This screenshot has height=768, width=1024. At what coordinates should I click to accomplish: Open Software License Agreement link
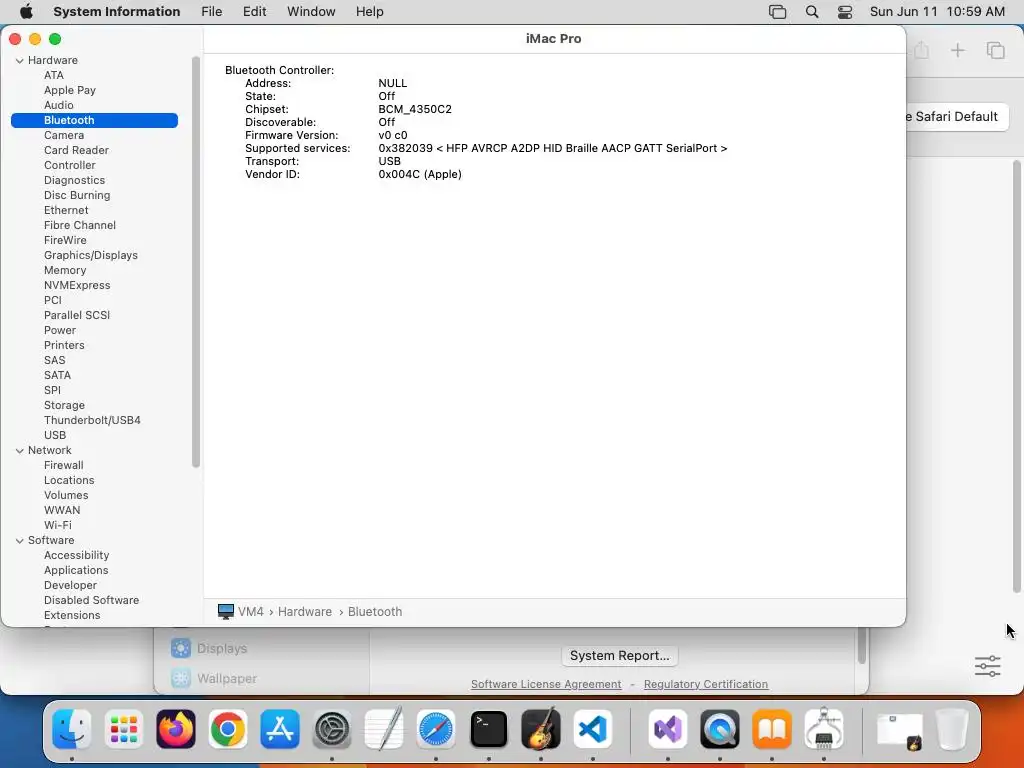(x=546, y=684)
